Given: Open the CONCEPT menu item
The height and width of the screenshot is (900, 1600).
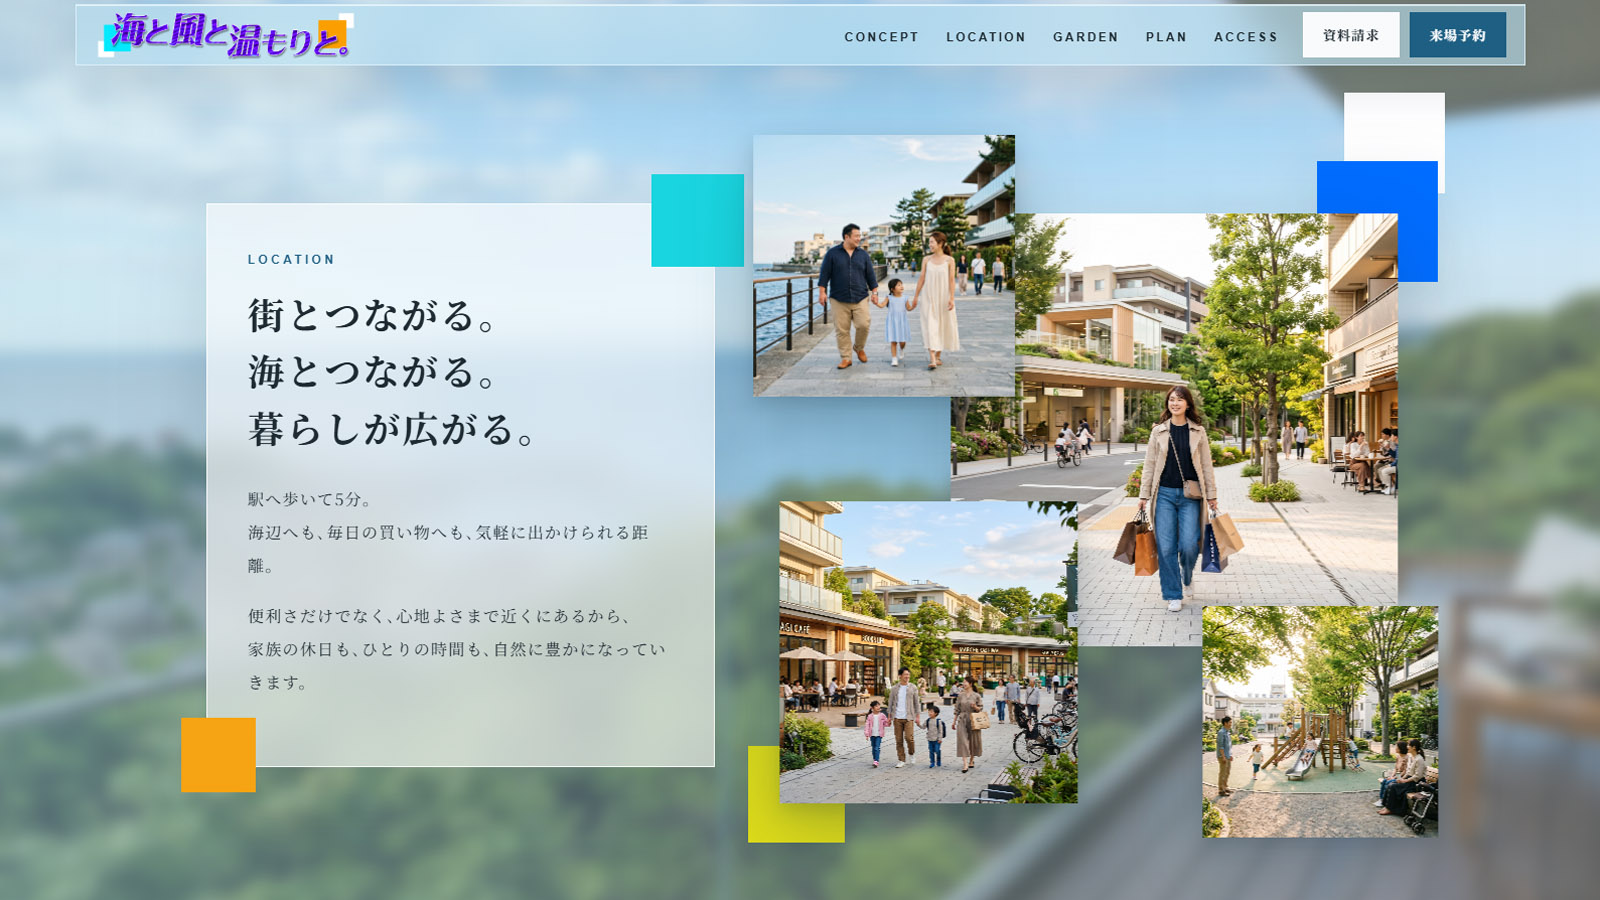Looking at the screenshot, I should pyautogui.click(x=881, y=37).
